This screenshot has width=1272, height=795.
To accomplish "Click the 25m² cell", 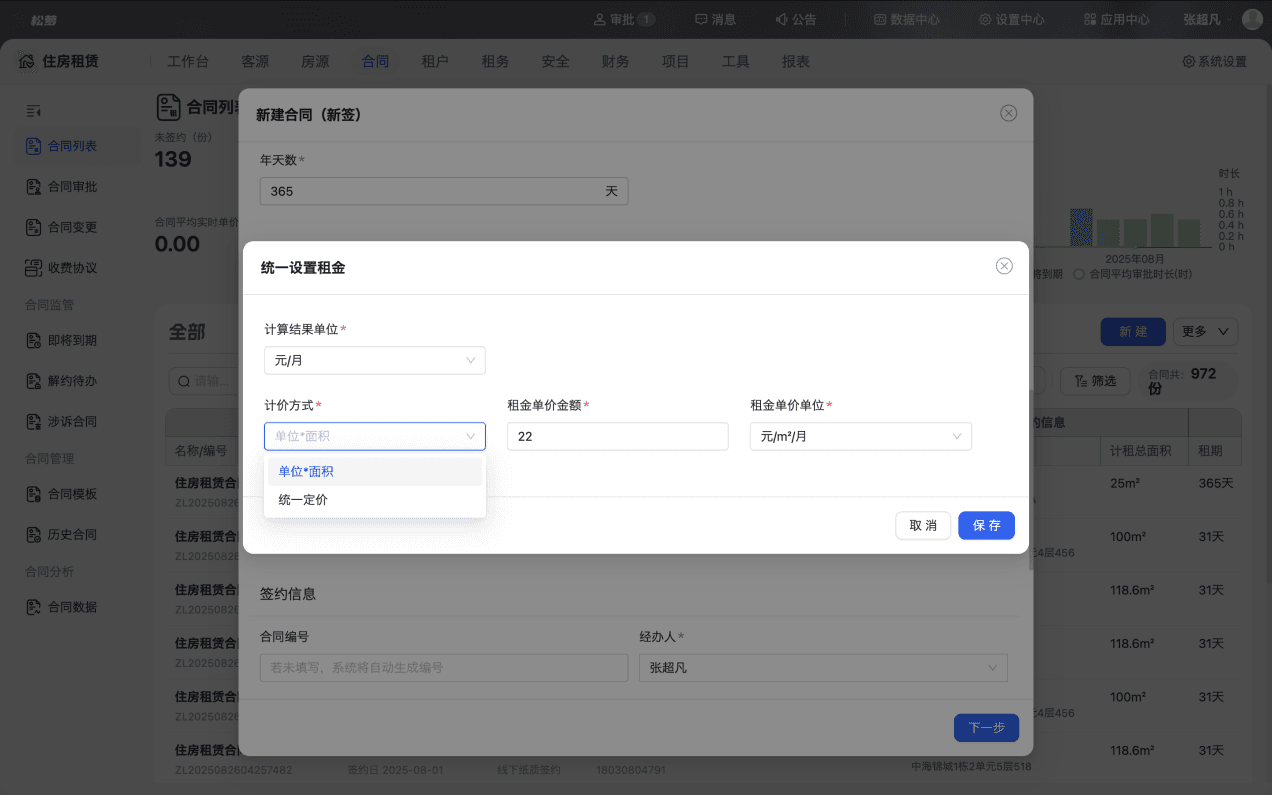I will point(1126,483).
